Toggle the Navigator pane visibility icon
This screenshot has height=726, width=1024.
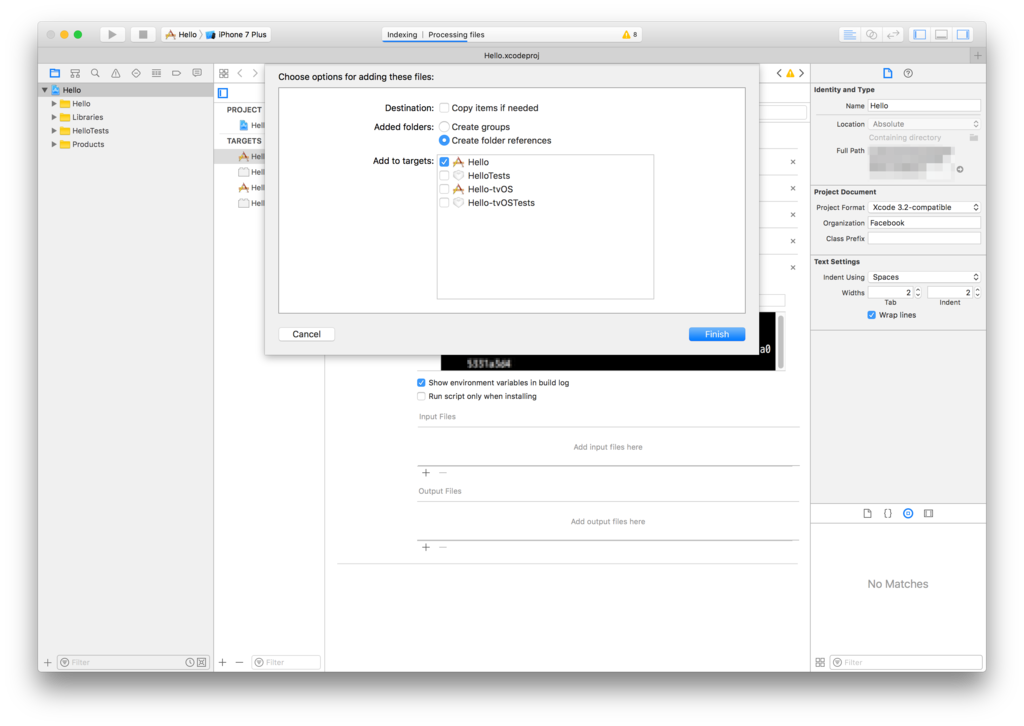point(920,35)
